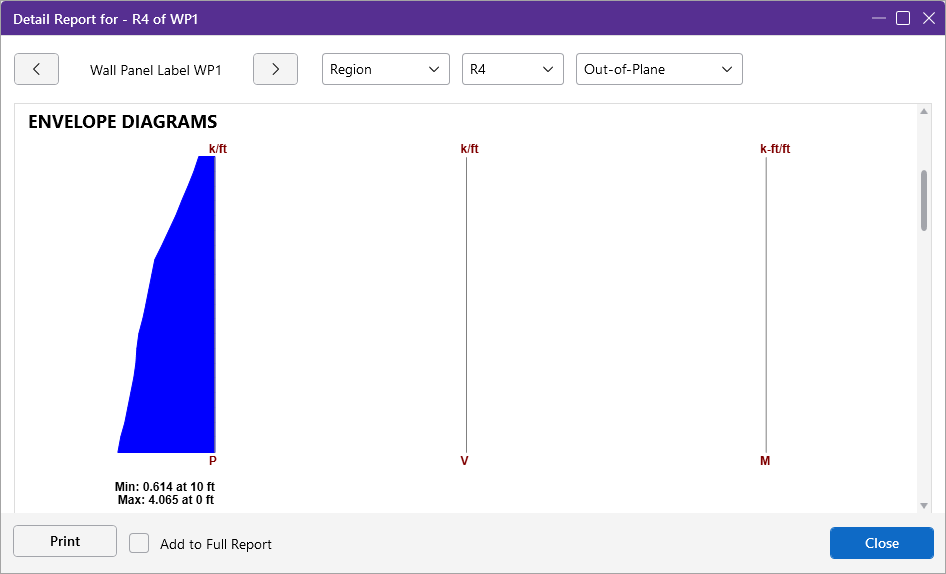
Task: Go to the previous wall panel
Action: point(36,69)
